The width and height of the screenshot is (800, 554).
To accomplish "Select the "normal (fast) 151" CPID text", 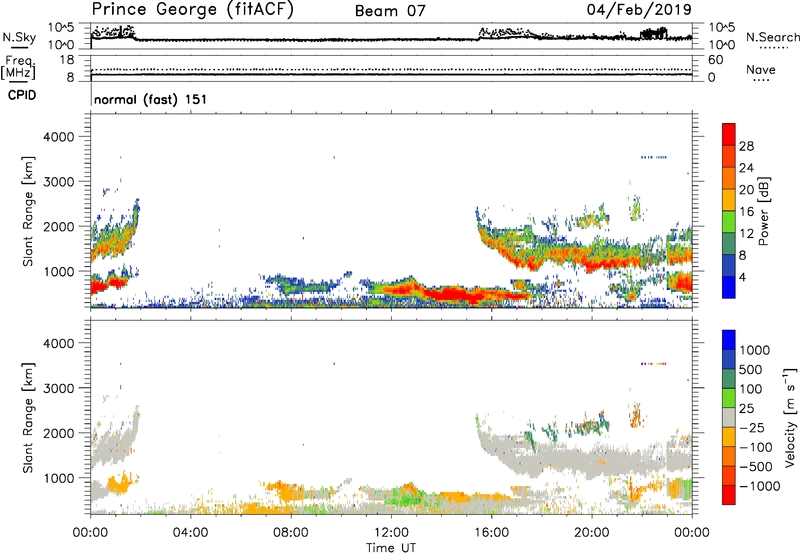I will (x=151, y=99).
